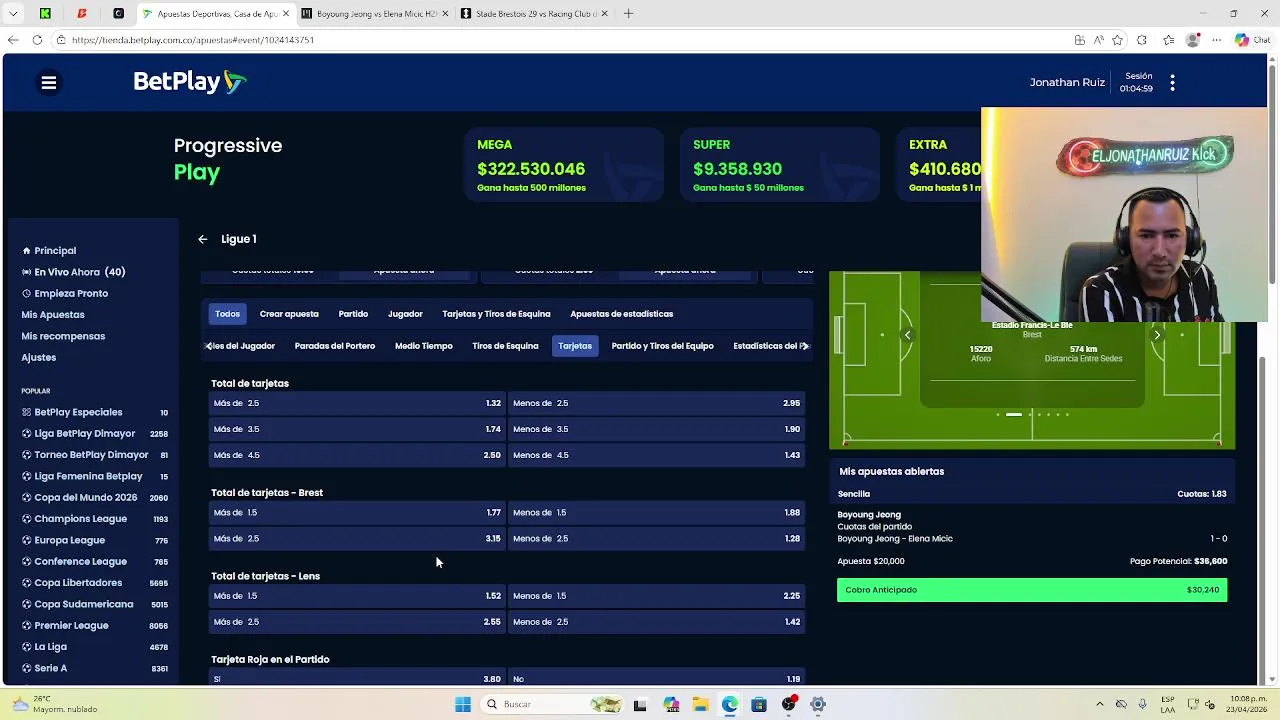This screenshot has height=720, width=1280.
Task: Select the Todos filter tab
Action: pos(227,314)
